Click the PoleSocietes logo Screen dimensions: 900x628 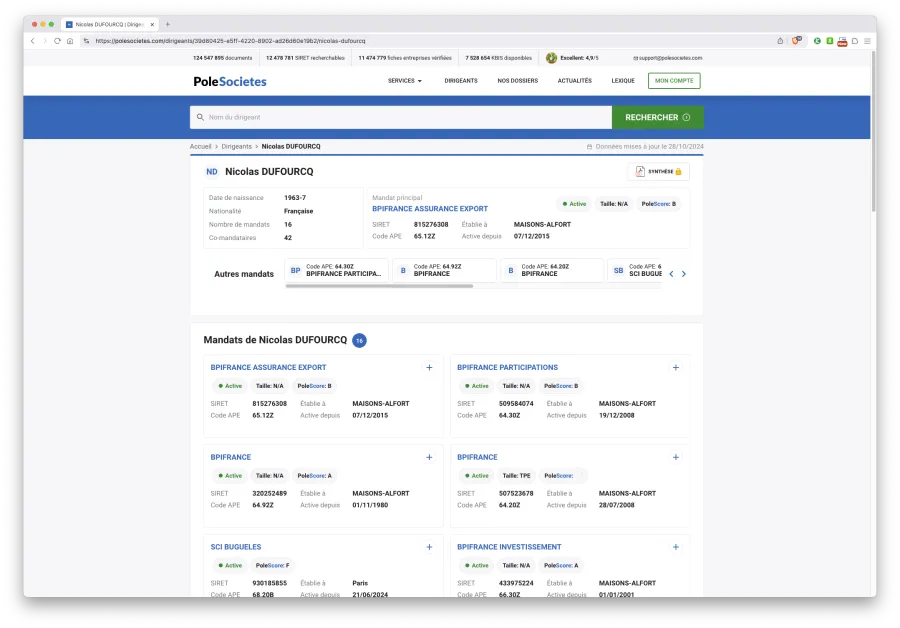coord(230,82)
